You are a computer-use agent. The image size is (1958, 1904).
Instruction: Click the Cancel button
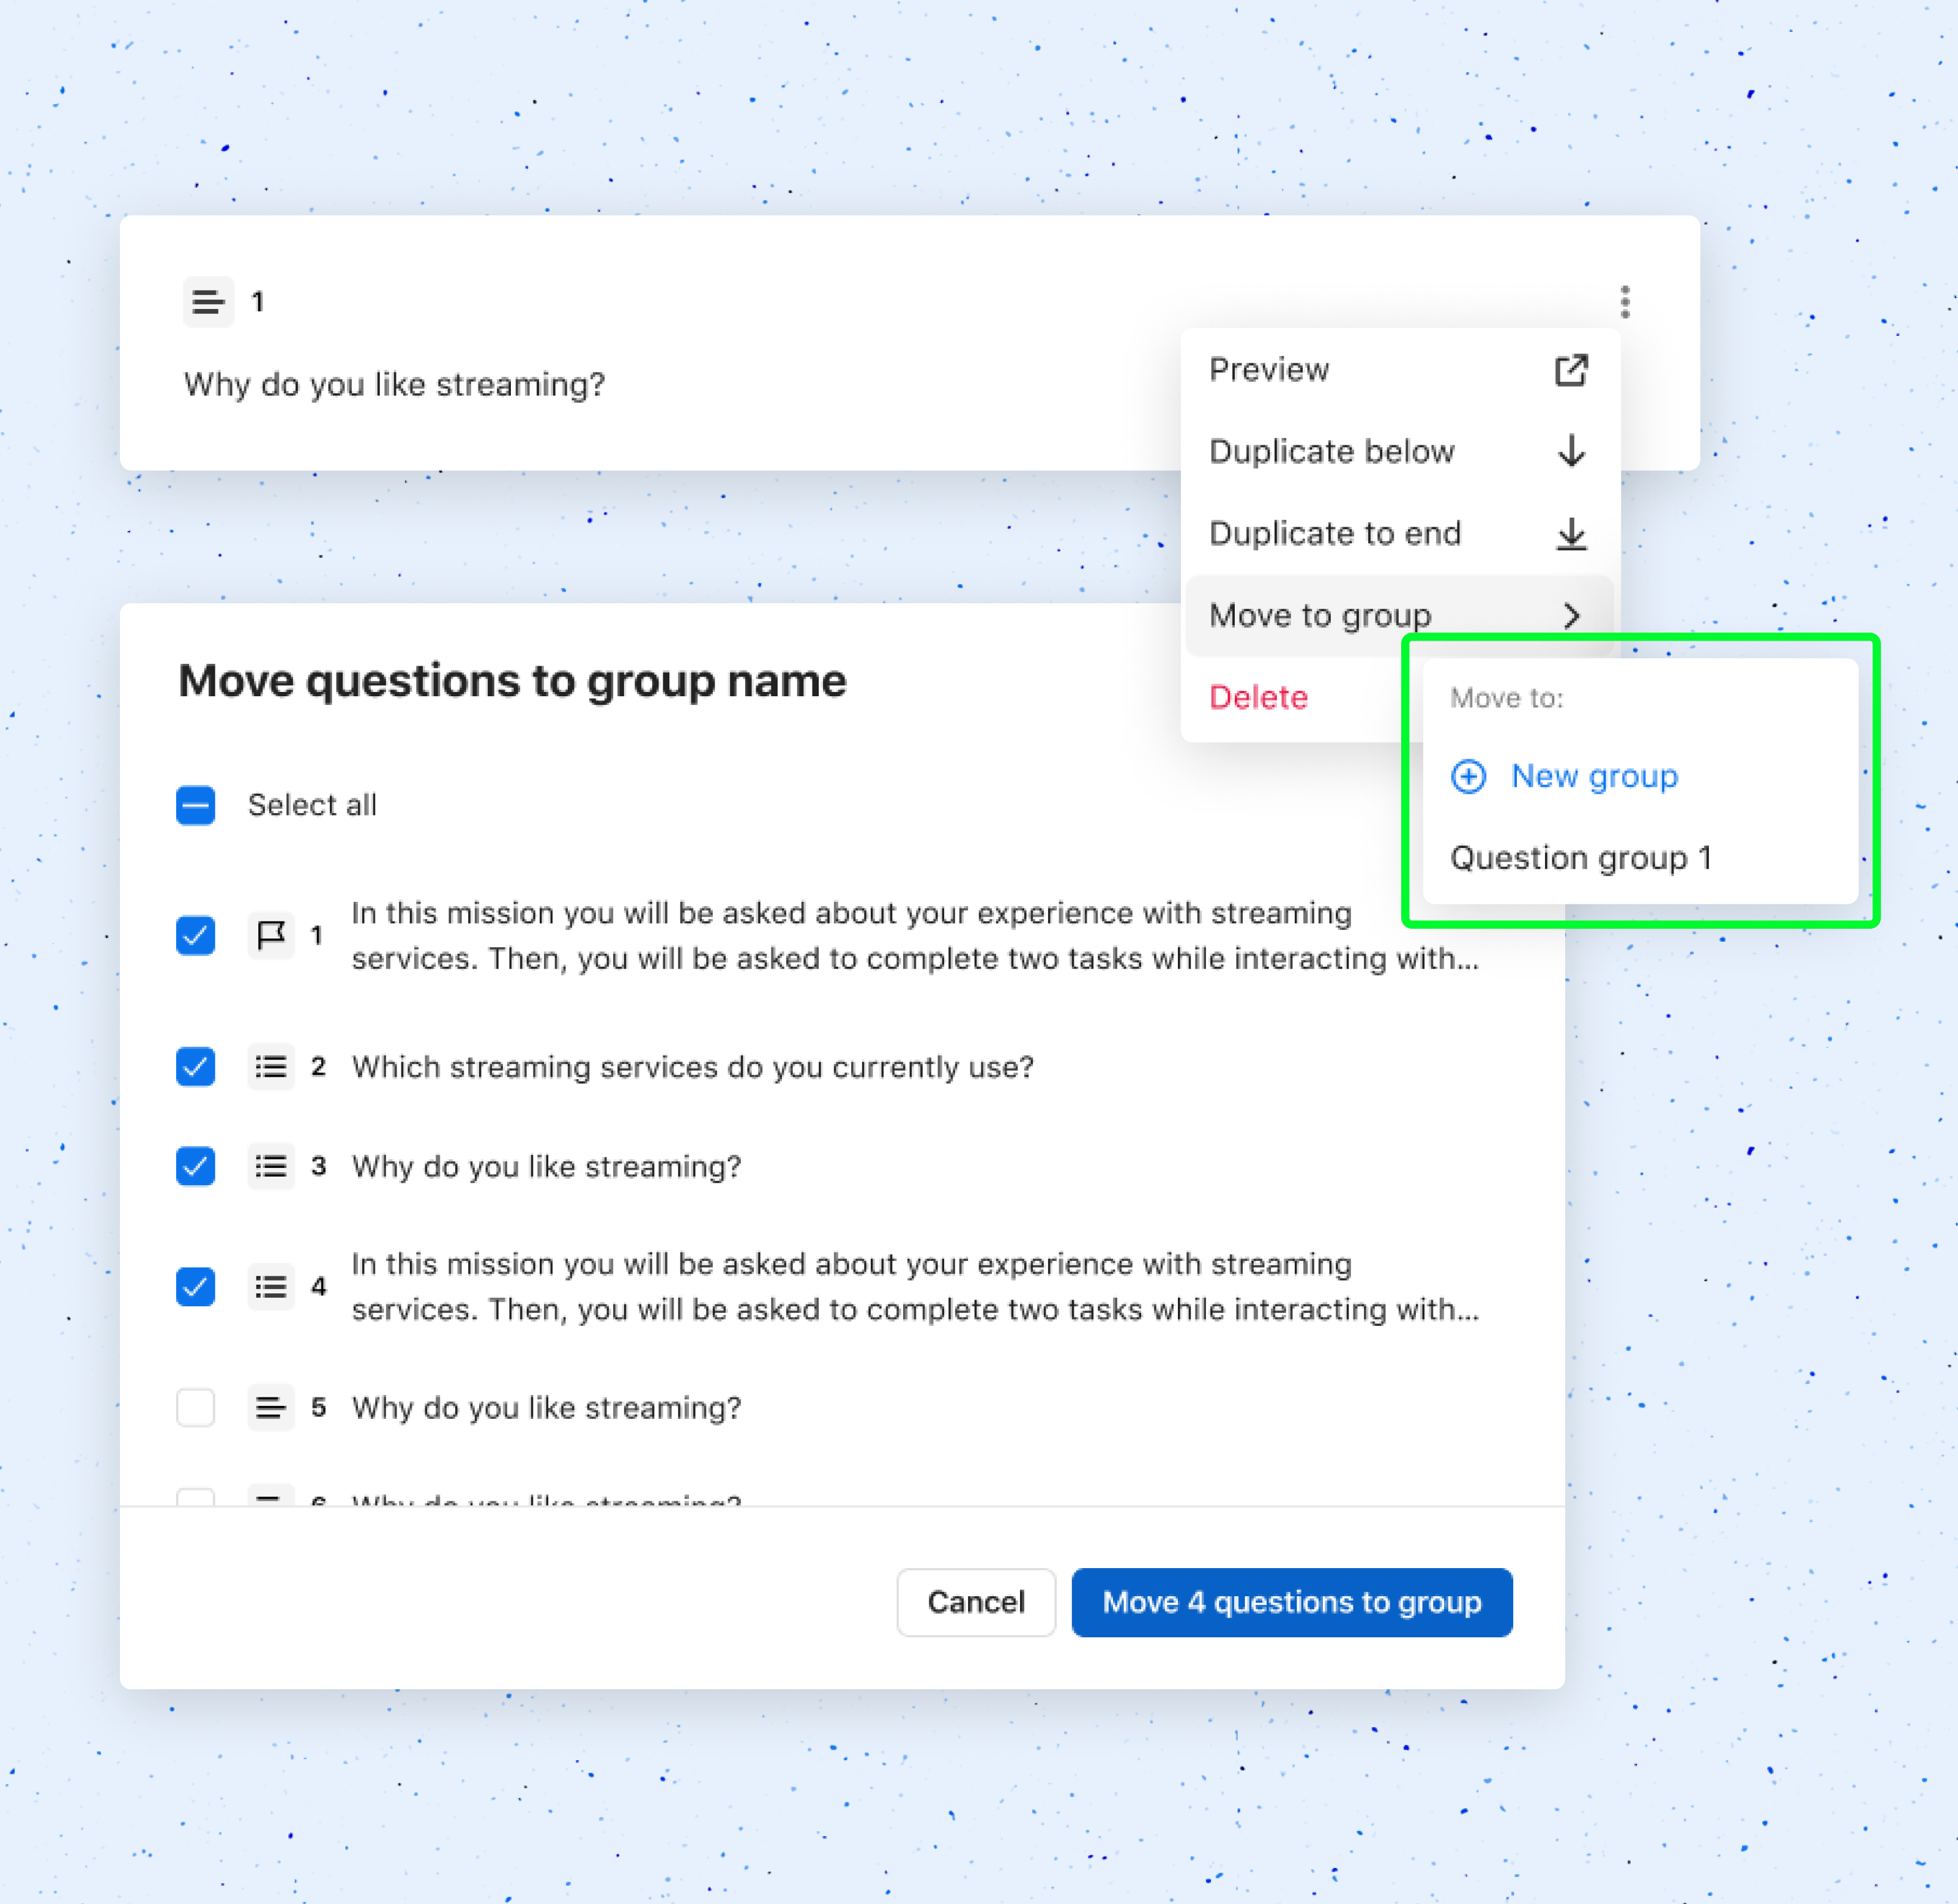point(976,1602)
